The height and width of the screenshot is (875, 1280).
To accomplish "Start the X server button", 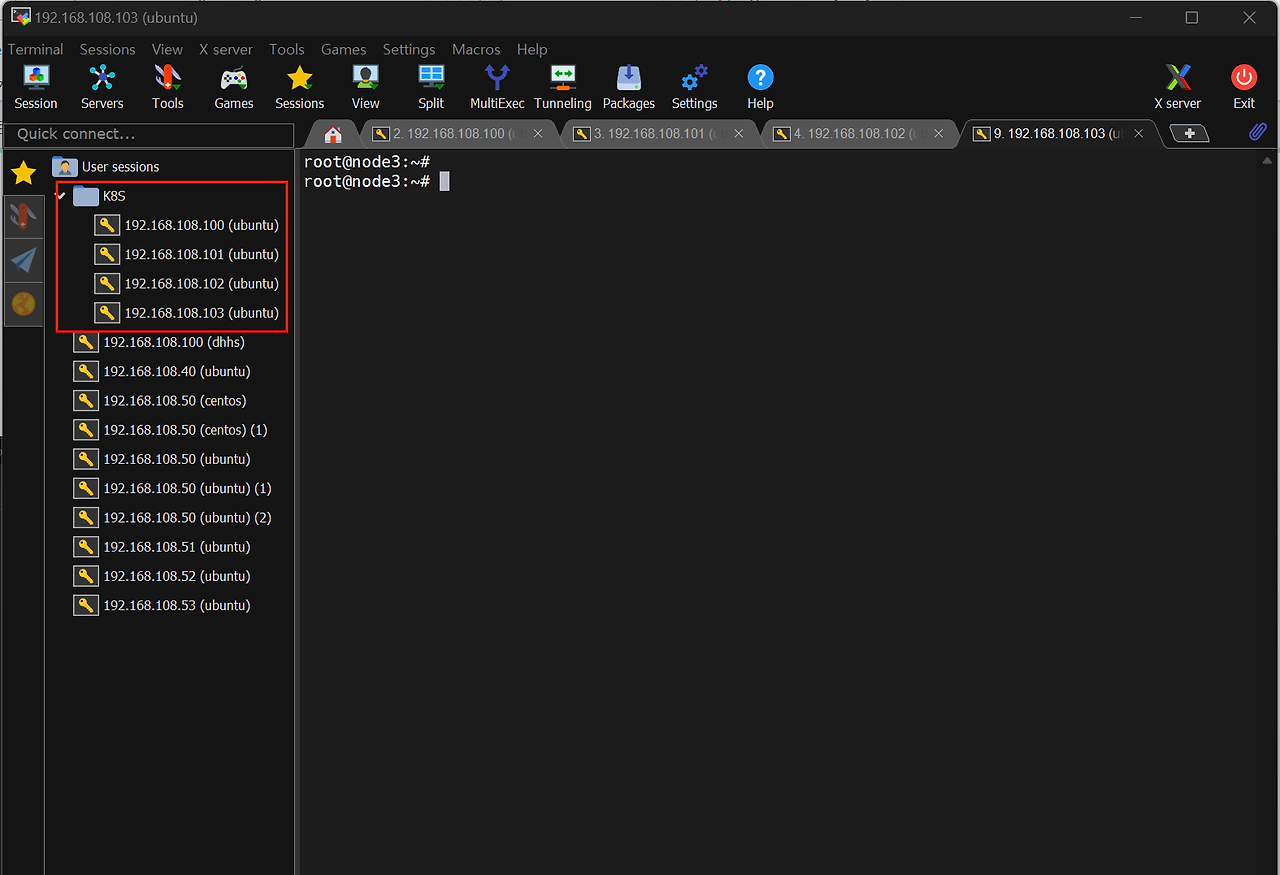I will 1178,87.
